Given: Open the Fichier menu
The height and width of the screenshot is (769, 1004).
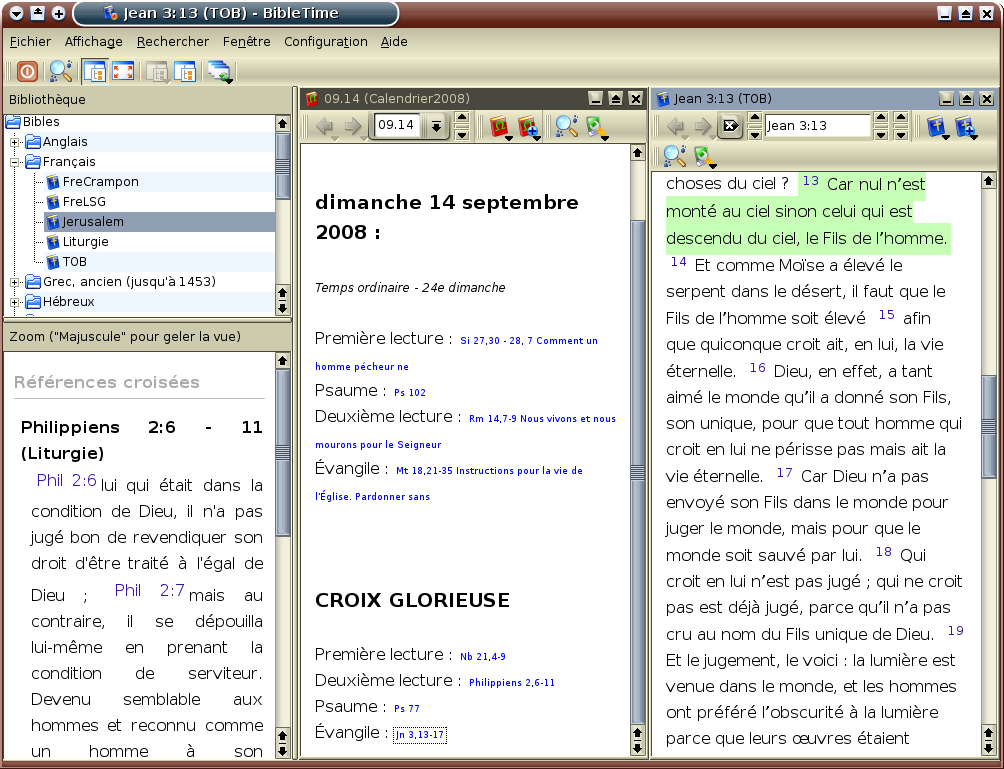Looking at the screenshot, I should click(x=30, y=42).
